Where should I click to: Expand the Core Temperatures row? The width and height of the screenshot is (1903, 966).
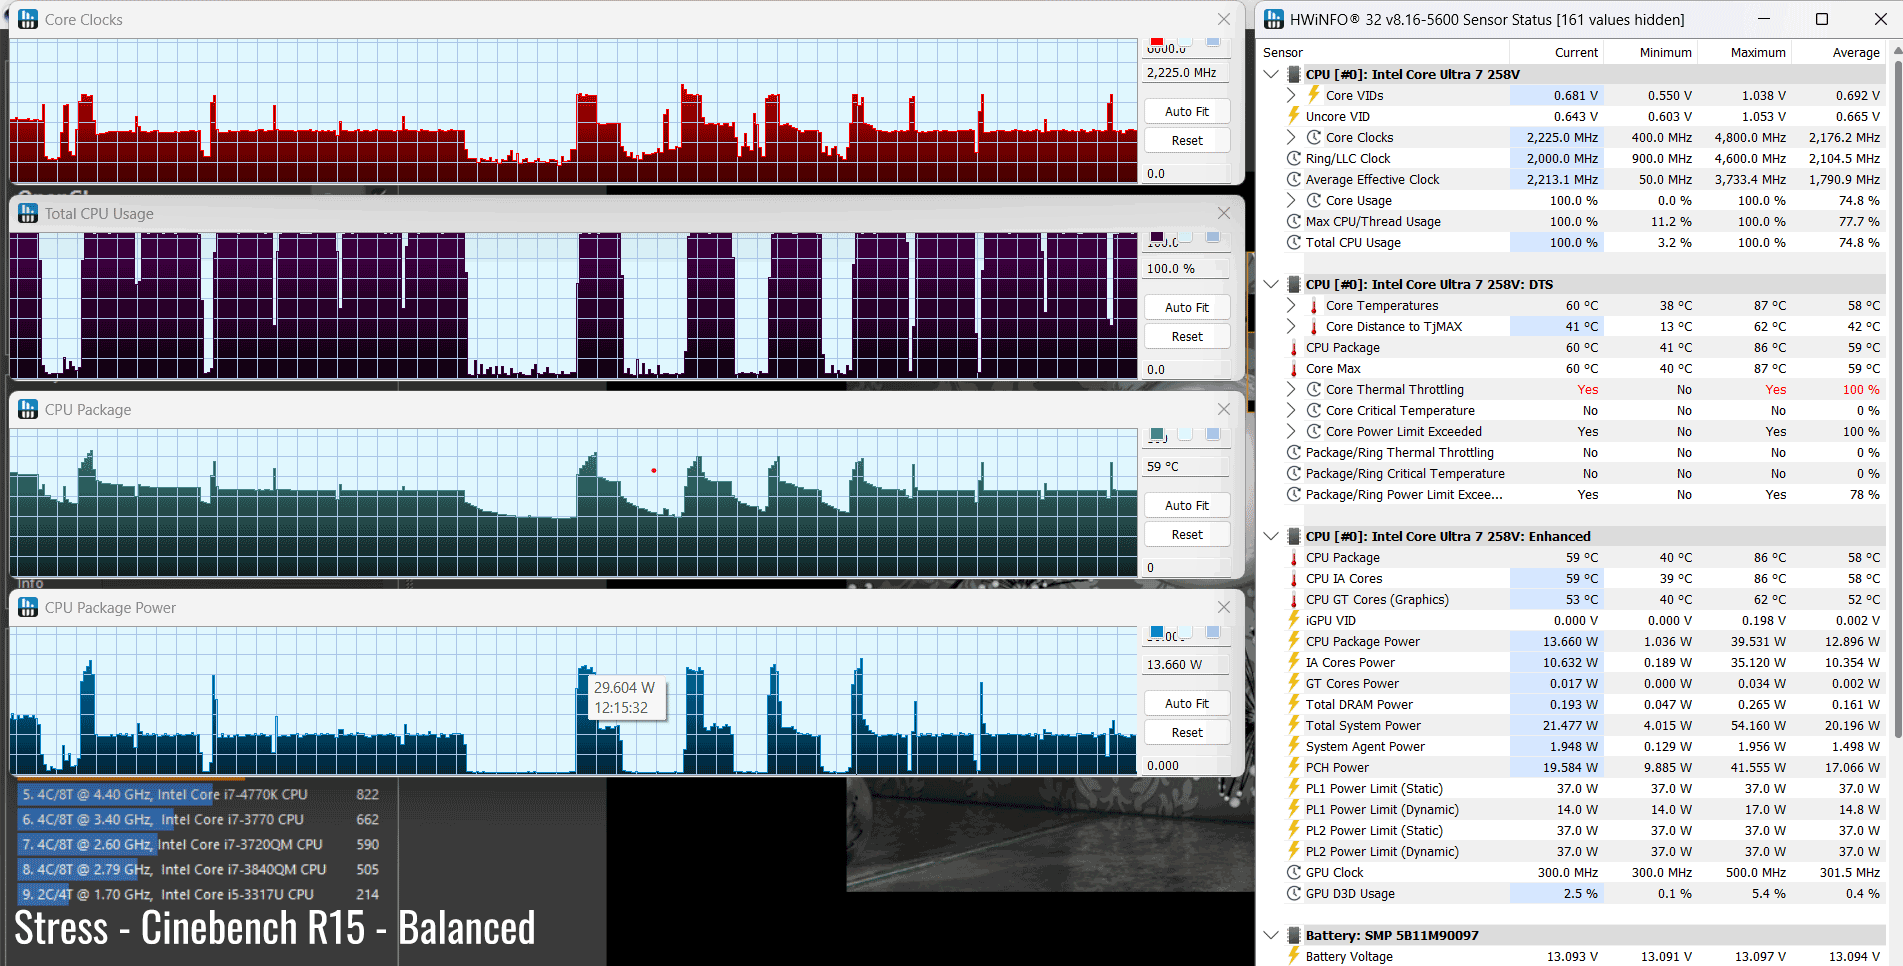tap(1291, 305)
